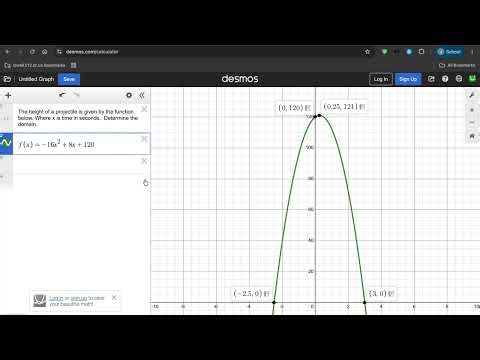Open the share graph icon
The image size is (480, 360).
tap(431, 79)
